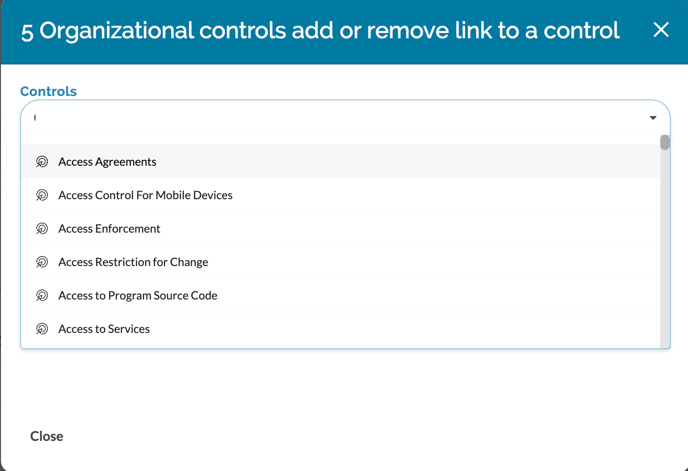Viewport: 688px width, 471px height.
Task: Click the Access to Program Source Code icon
Action: pos(42,296)
